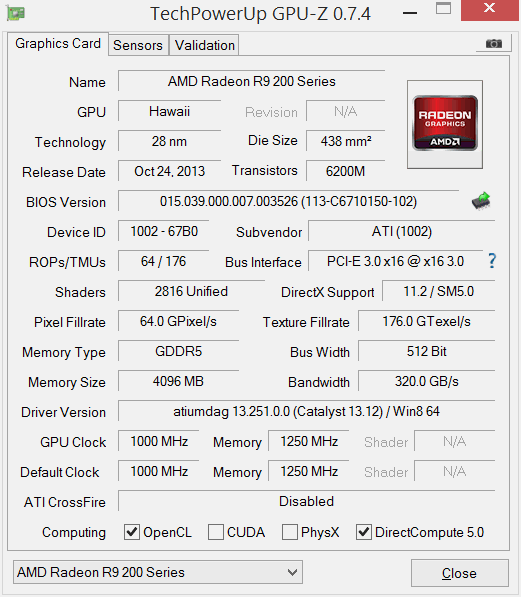This screenshot has width=521, height=597.
Task: Click the Bus Interface question mark
Action: 492,261
